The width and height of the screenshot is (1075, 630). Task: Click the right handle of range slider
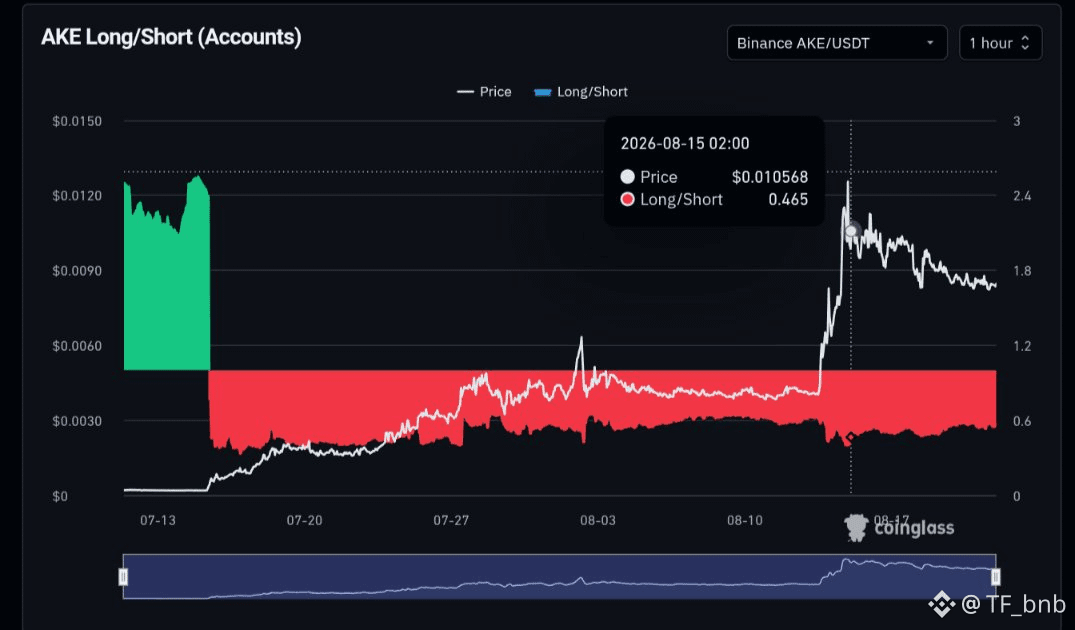pos(995,577)
